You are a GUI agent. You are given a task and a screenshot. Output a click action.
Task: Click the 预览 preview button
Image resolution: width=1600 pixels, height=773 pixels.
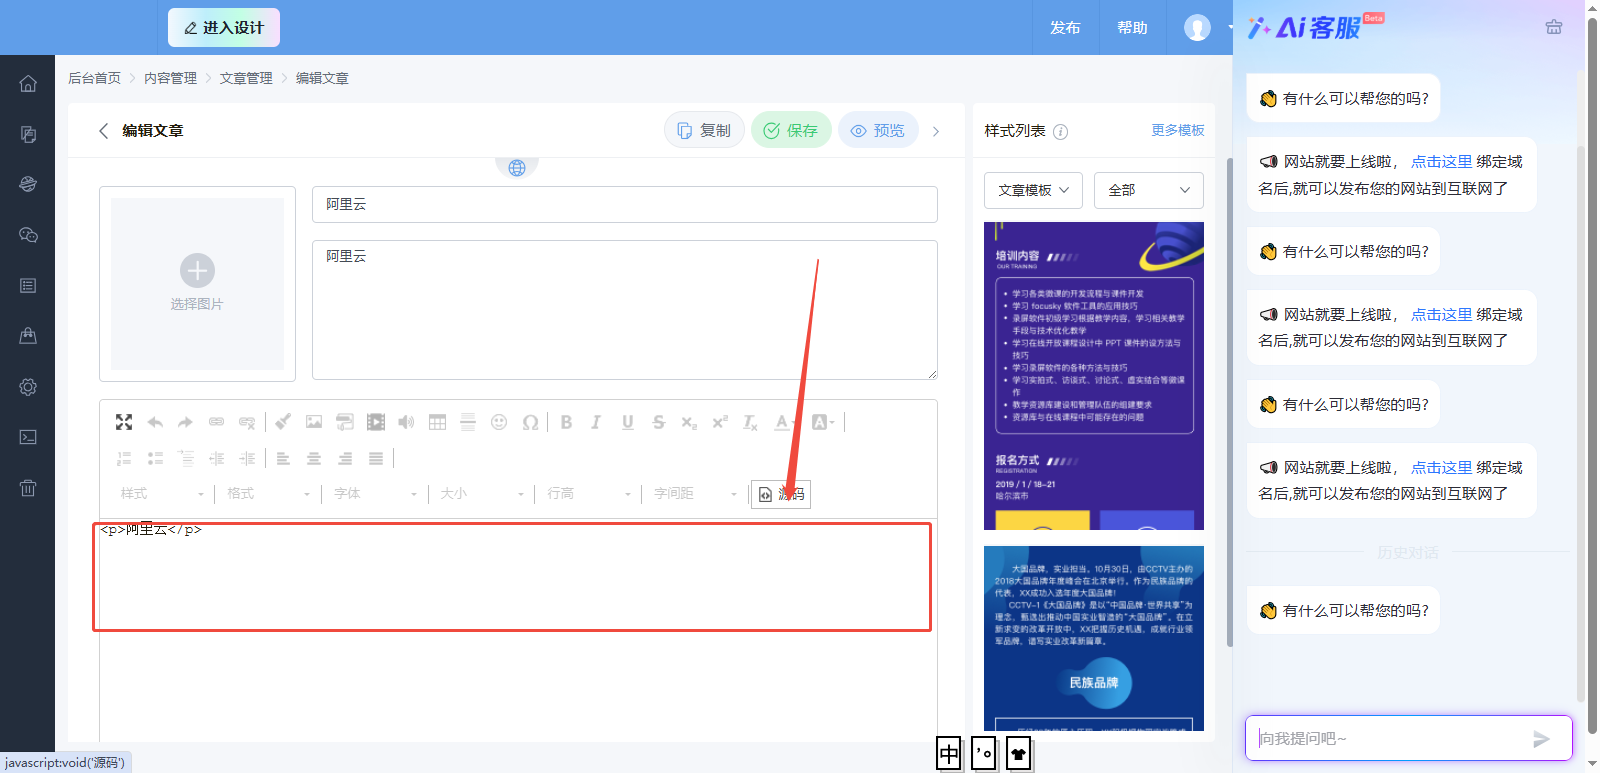click(x=878, y=130)
